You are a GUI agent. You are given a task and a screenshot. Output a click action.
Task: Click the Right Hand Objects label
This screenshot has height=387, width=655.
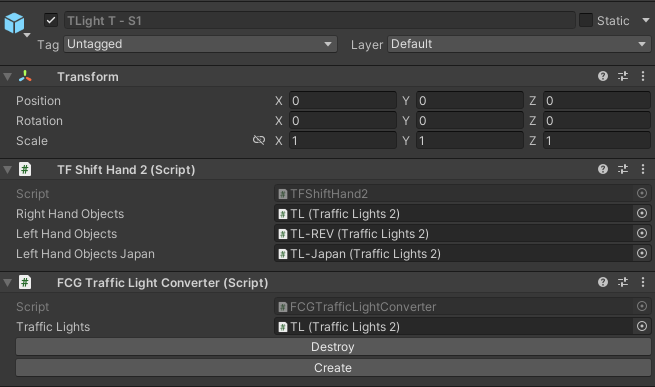pyautogui.click(x=70, y=214)
